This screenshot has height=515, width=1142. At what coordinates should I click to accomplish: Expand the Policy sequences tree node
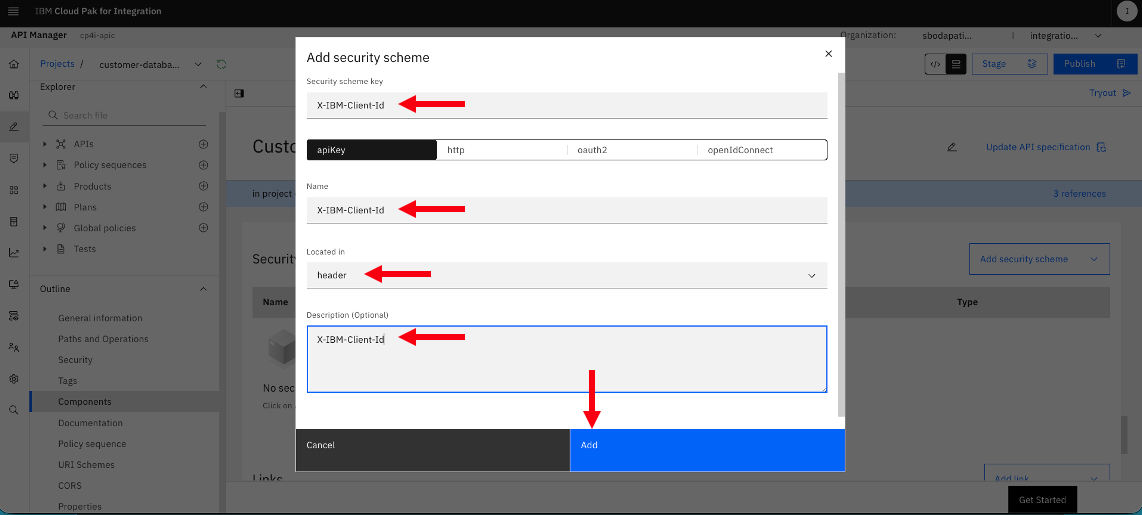point(45,165)
